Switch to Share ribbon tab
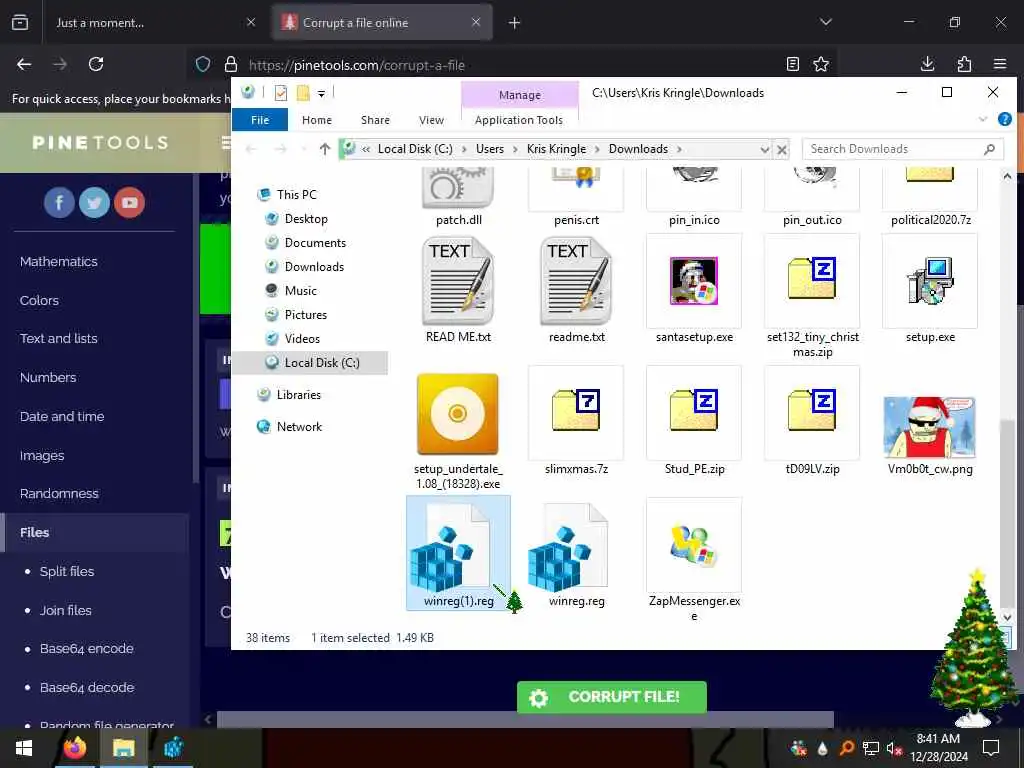Viewport: 1024px width, 768px height. (376, 120)
